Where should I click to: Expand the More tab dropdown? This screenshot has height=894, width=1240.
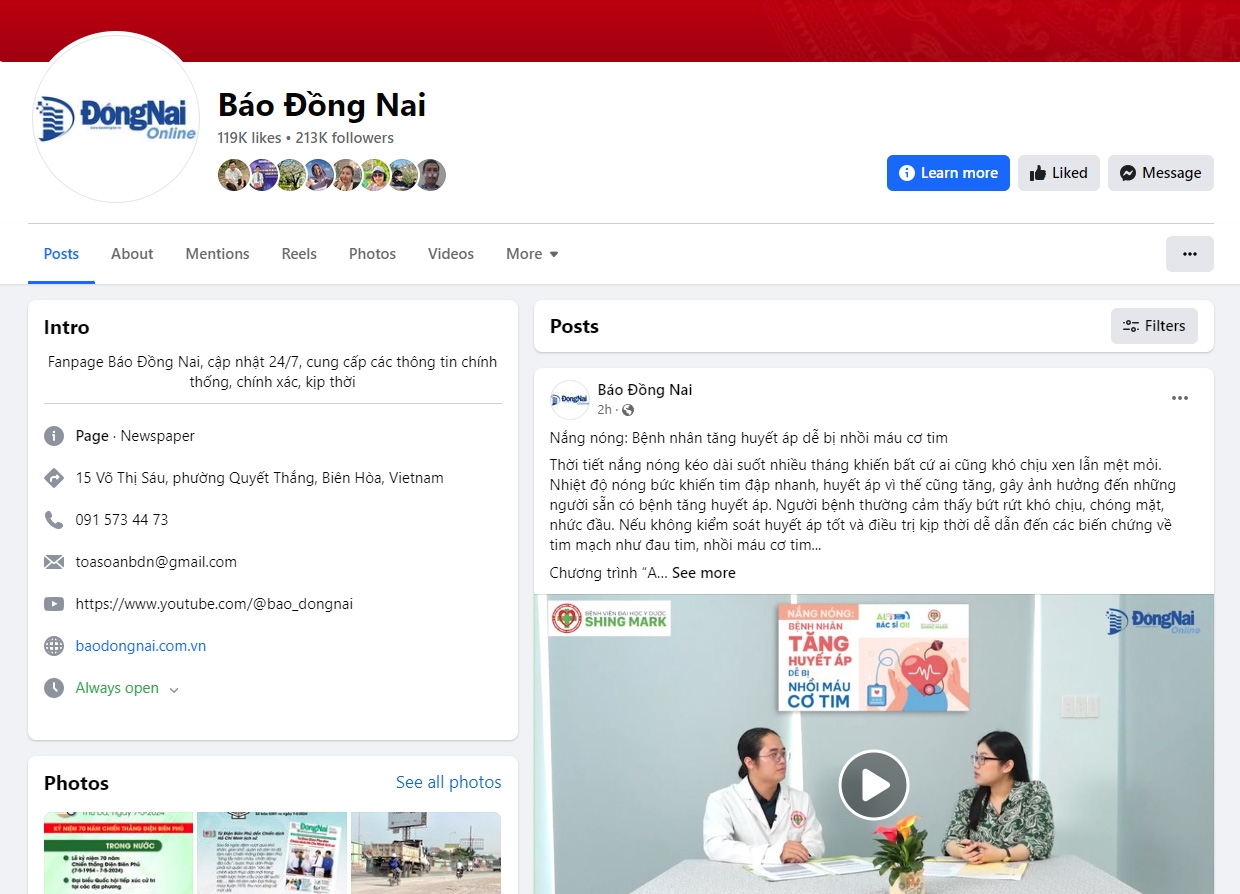click(532, 254)
